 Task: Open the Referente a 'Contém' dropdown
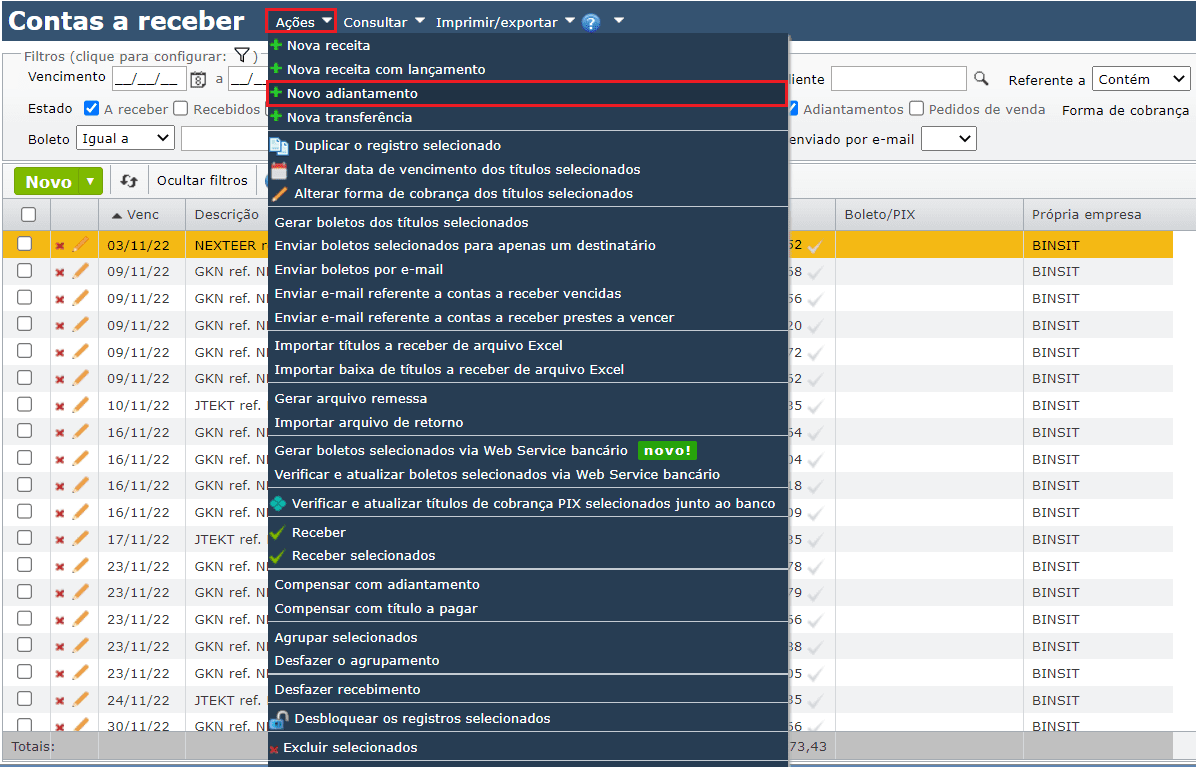[1140, 80]
